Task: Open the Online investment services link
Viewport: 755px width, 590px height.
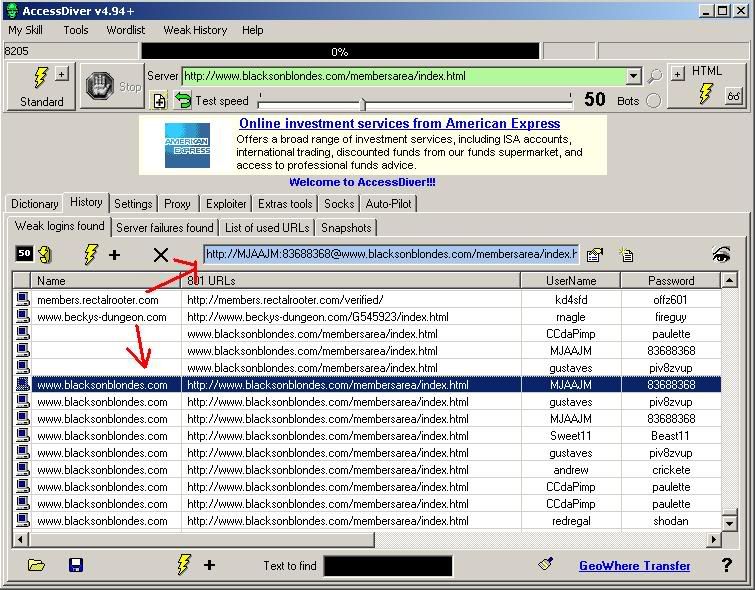Action: (x=400, y=123)
